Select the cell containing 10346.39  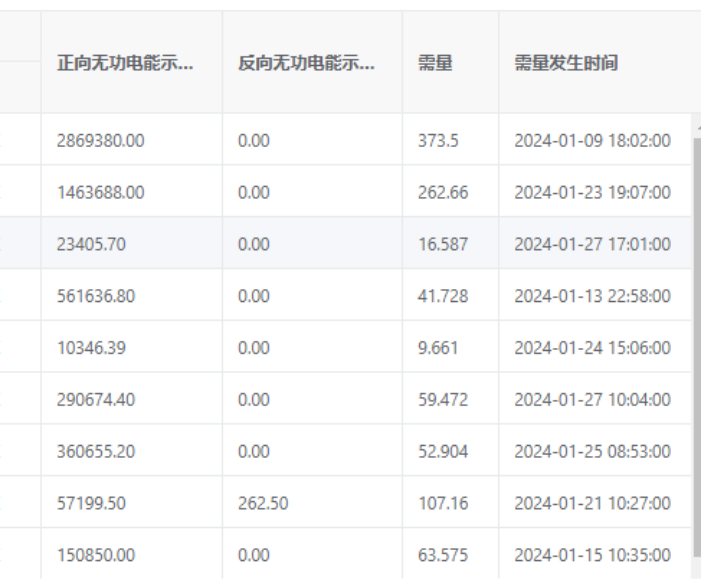click(x=91, y=348)
